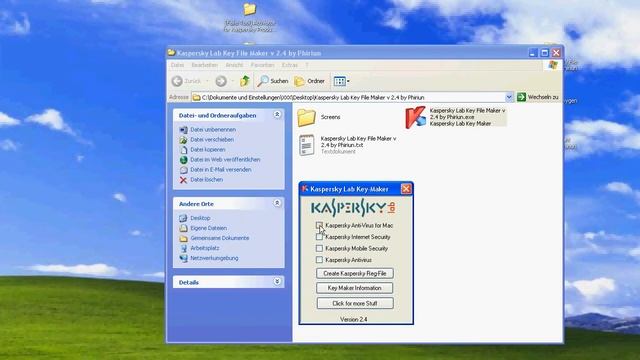Check Kaspersky Antivirus option
Viewport: 640px width, 360px height.
pos(319,260)
